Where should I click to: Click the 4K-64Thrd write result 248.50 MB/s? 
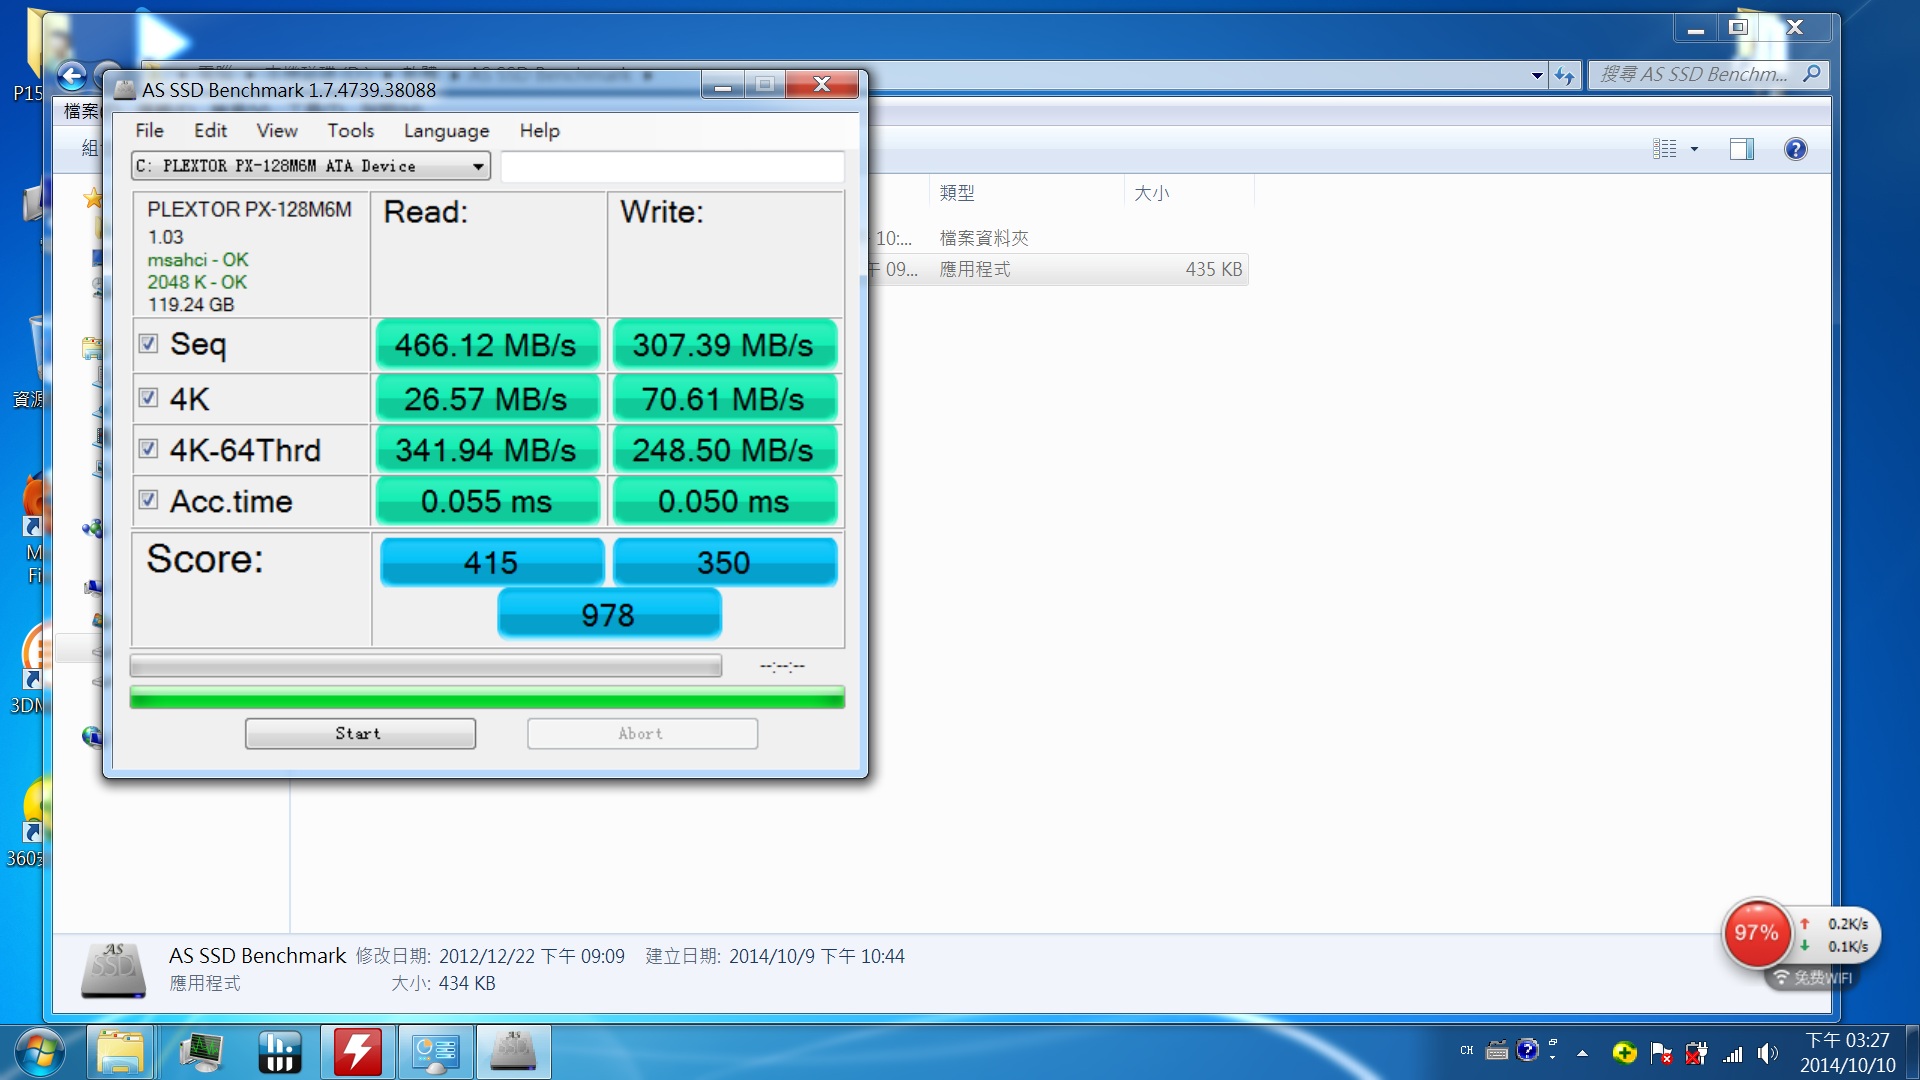723,450
